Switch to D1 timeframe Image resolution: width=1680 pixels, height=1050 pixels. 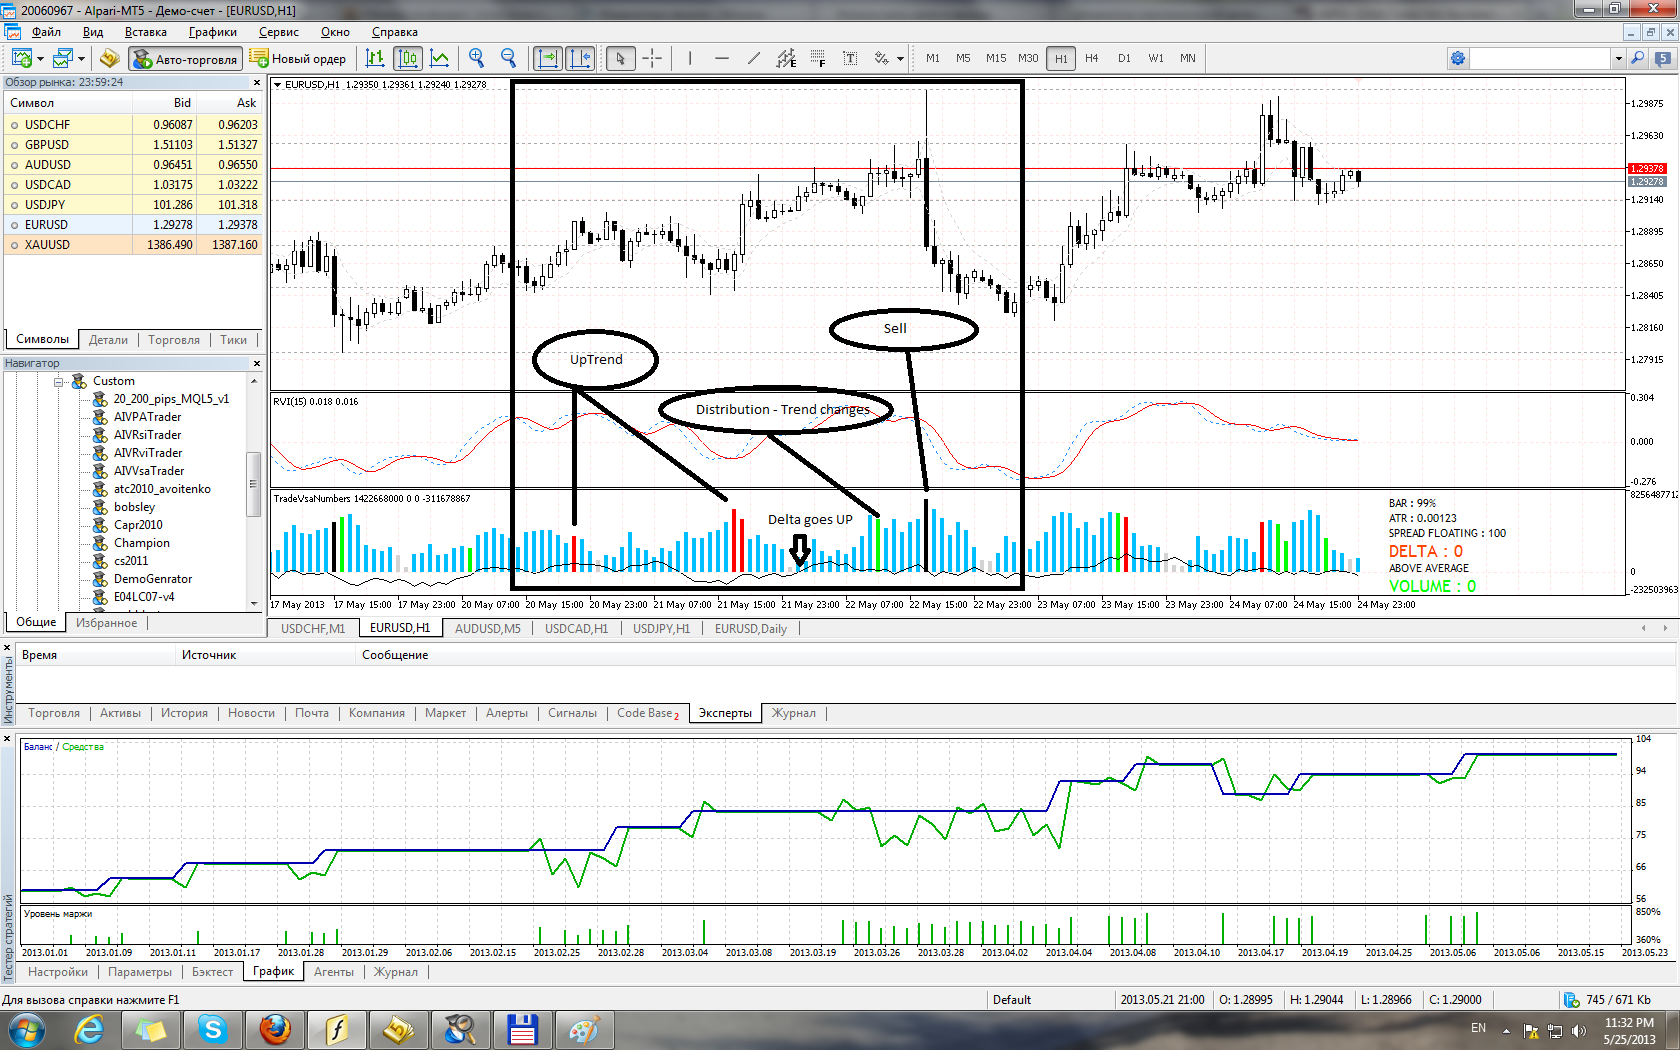(x=1124, y=58)
